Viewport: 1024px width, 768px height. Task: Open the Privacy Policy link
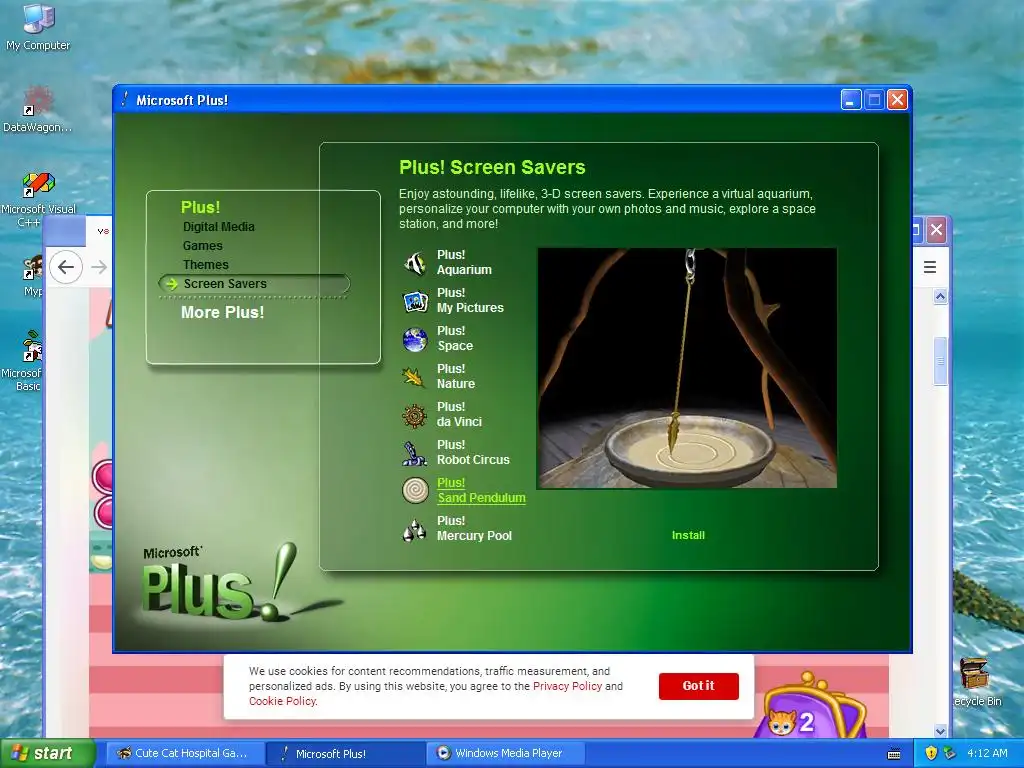pyautogui.click(x=568, y=686)
